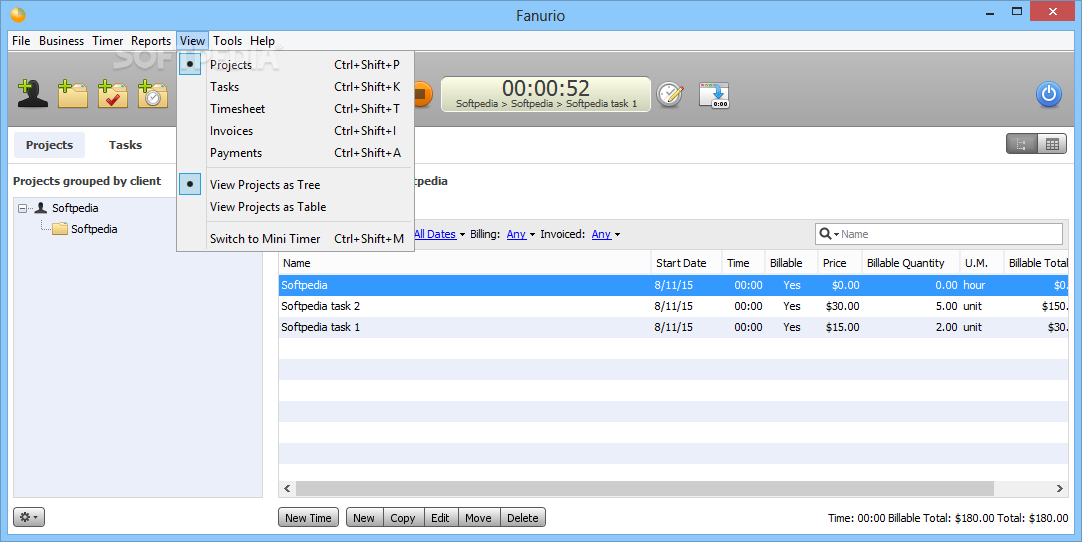Open the Billing Any filter dropdown

point(520,234)
